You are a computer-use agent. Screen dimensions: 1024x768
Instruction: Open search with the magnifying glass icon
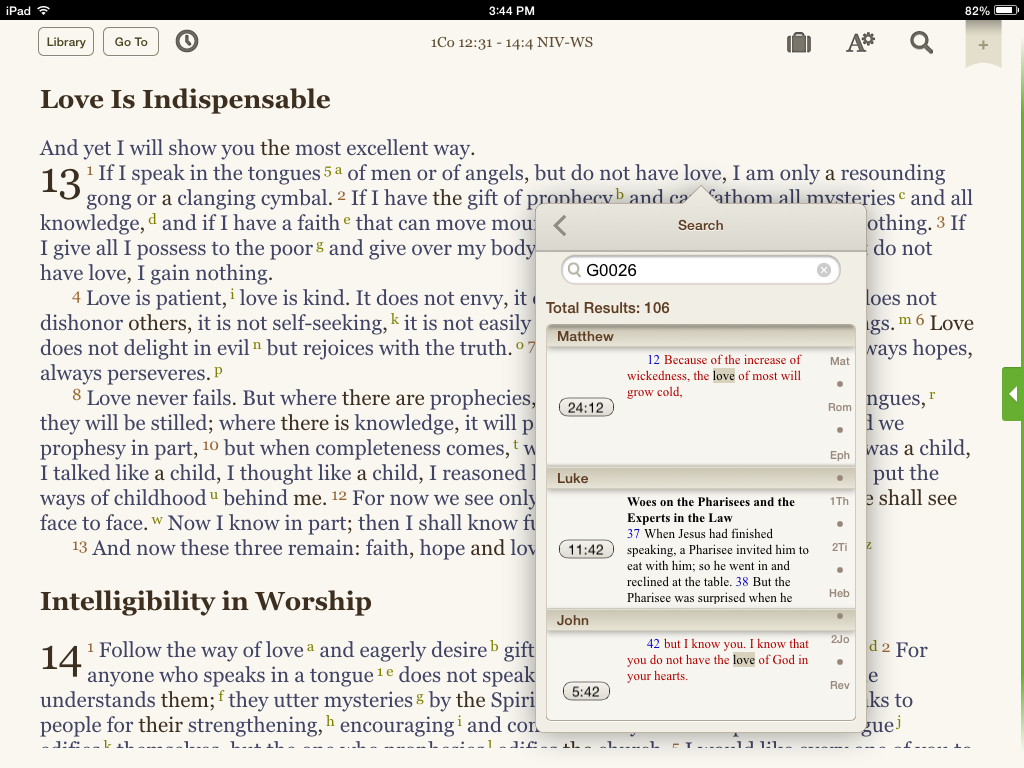pyautogui.click(x=921, y=42)
